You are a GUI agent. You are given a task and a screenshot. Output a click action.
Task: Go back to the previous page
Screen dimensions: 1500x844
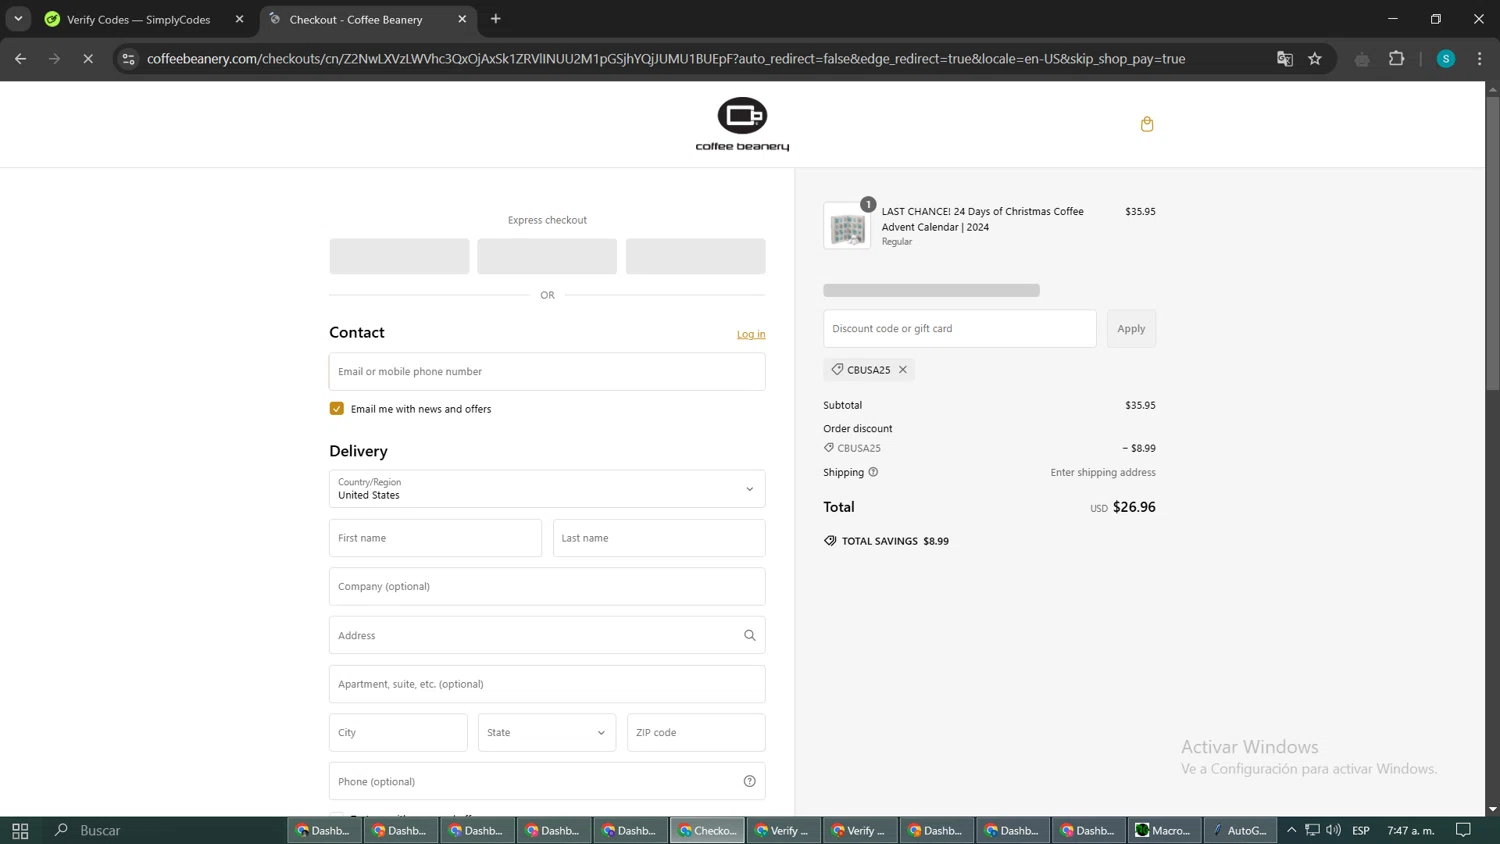[x=21, y=59]
